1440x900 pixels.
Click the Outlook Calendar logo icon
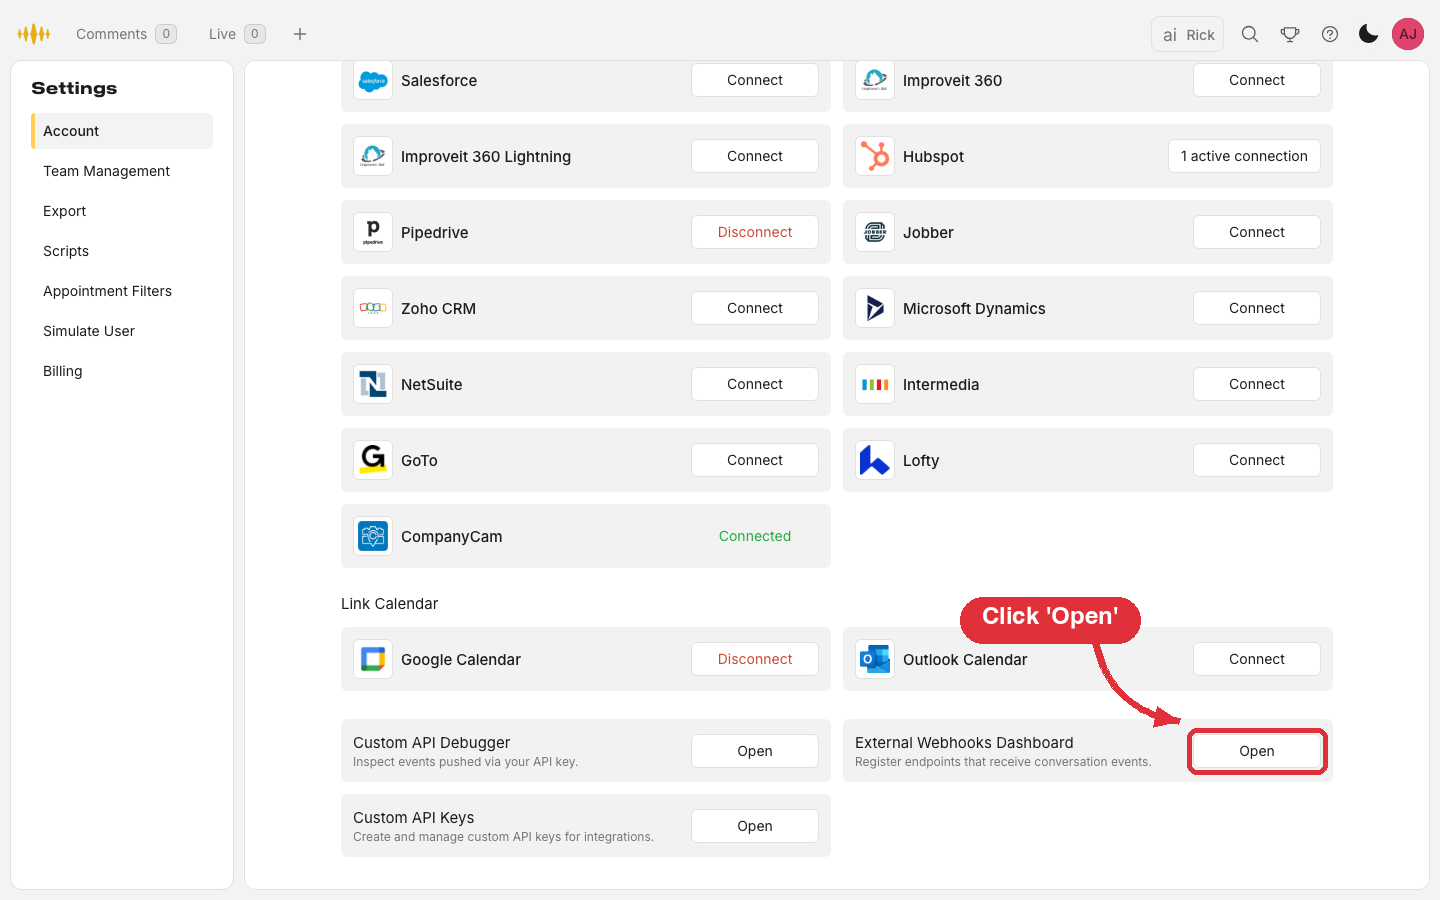coord(875,659)
